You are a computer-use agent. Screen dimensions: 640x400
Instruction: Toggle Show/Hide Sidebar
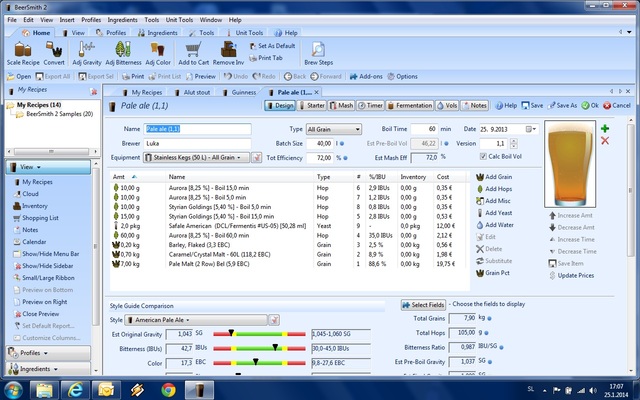[x=43, y=266]
